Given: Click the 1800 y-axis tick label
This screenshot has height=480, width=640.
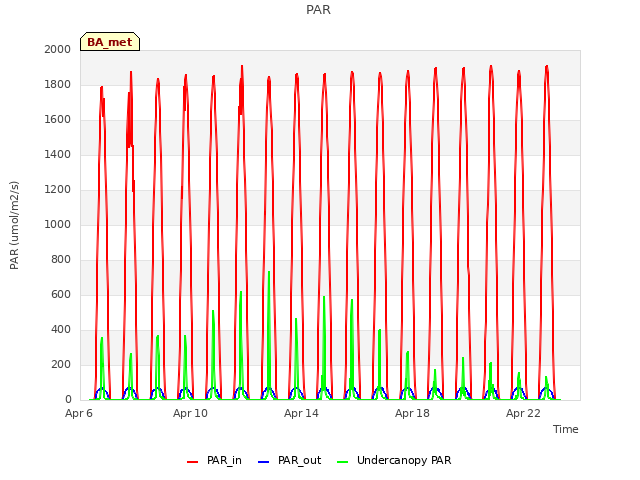Looking at the screenshot, I should [58, 84].
